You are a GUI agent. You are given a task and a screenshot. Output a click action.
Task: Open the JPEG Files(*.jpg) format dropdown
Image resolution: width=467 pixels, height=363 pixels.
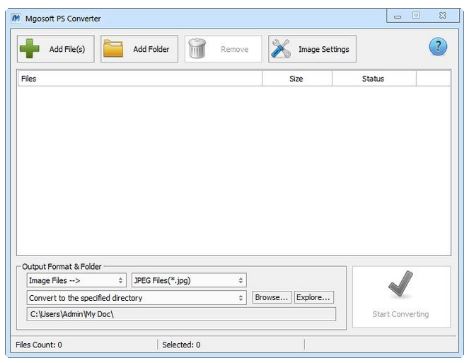coord(189,280)
